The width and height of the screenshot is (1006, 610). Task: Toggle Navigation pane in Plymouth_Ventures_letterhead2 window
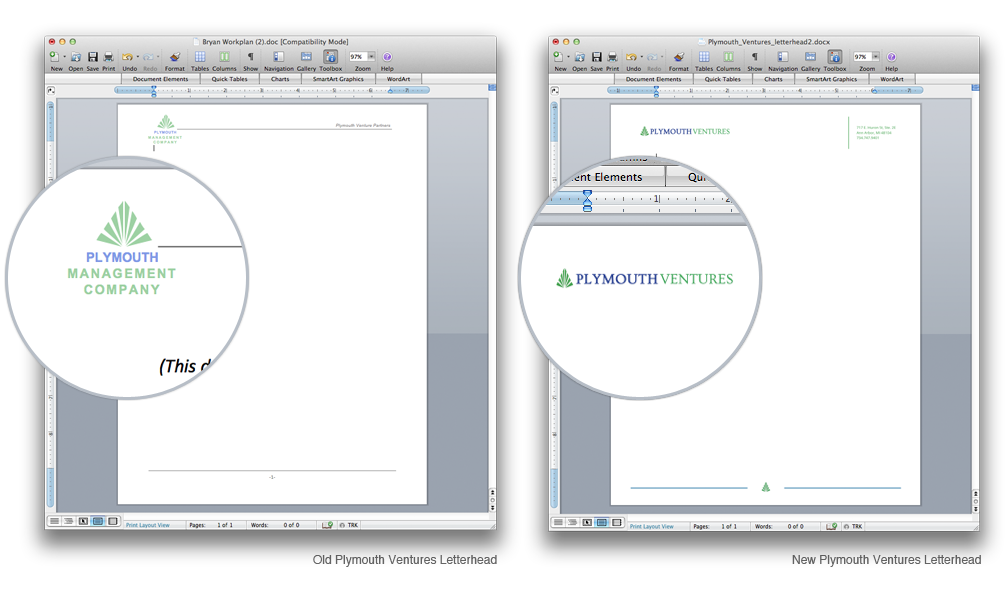pos(783,57)
